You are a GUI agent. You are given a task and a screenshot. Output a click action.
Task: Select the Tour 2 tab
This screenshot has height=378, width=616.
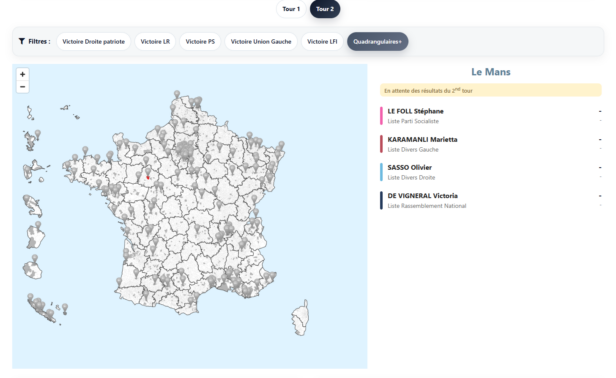pyautogui.click(x=325, y=9)
